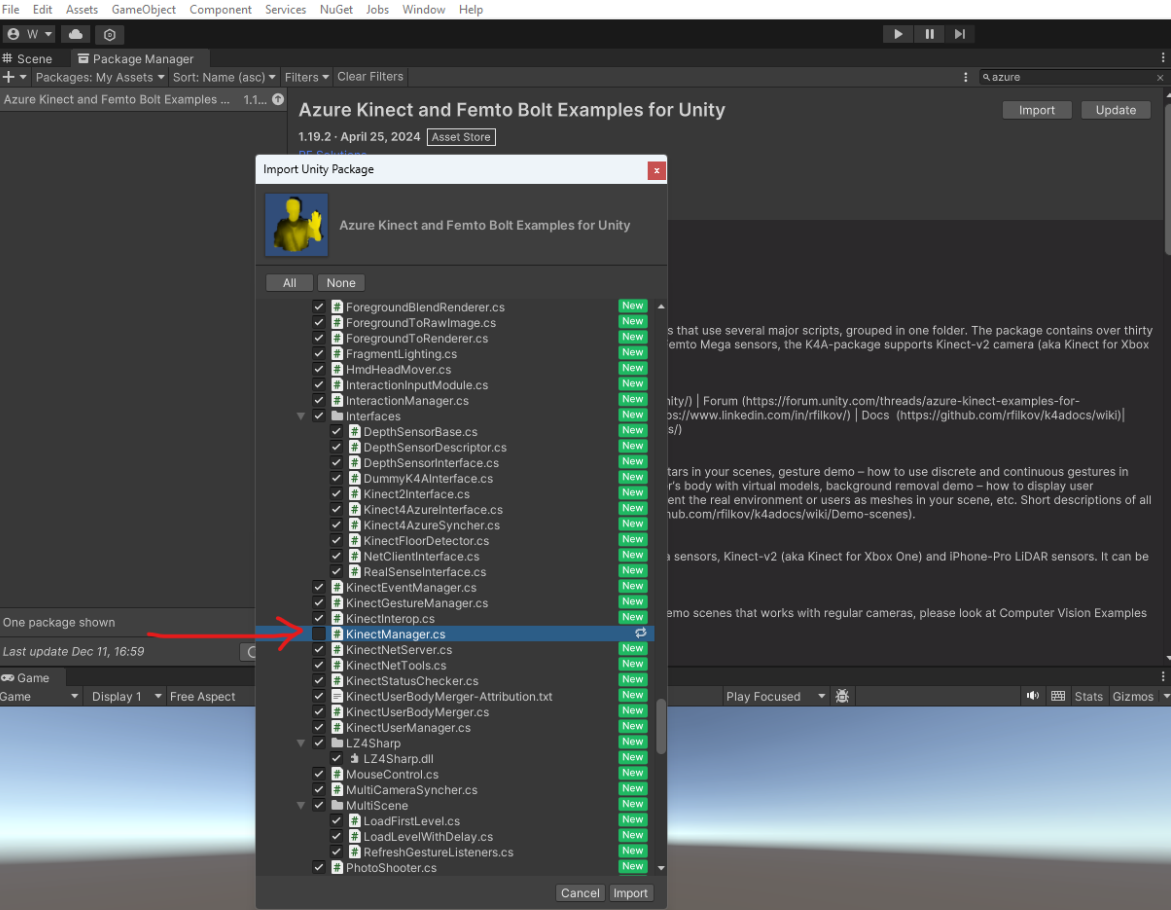Click the import list vertical scrollbar thumb
Image resolution: width=1171 pixels, height=910 pixels.
tap(661, 726)
